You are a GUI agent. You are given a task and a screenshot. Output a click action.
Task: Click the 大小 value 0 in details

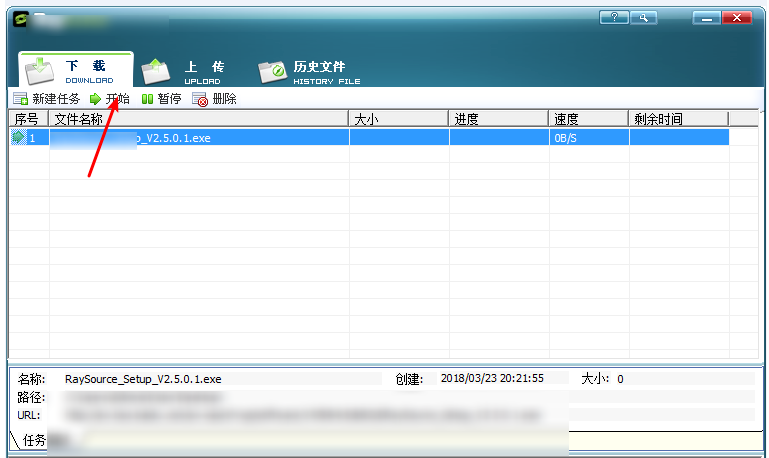click(620, 379)
